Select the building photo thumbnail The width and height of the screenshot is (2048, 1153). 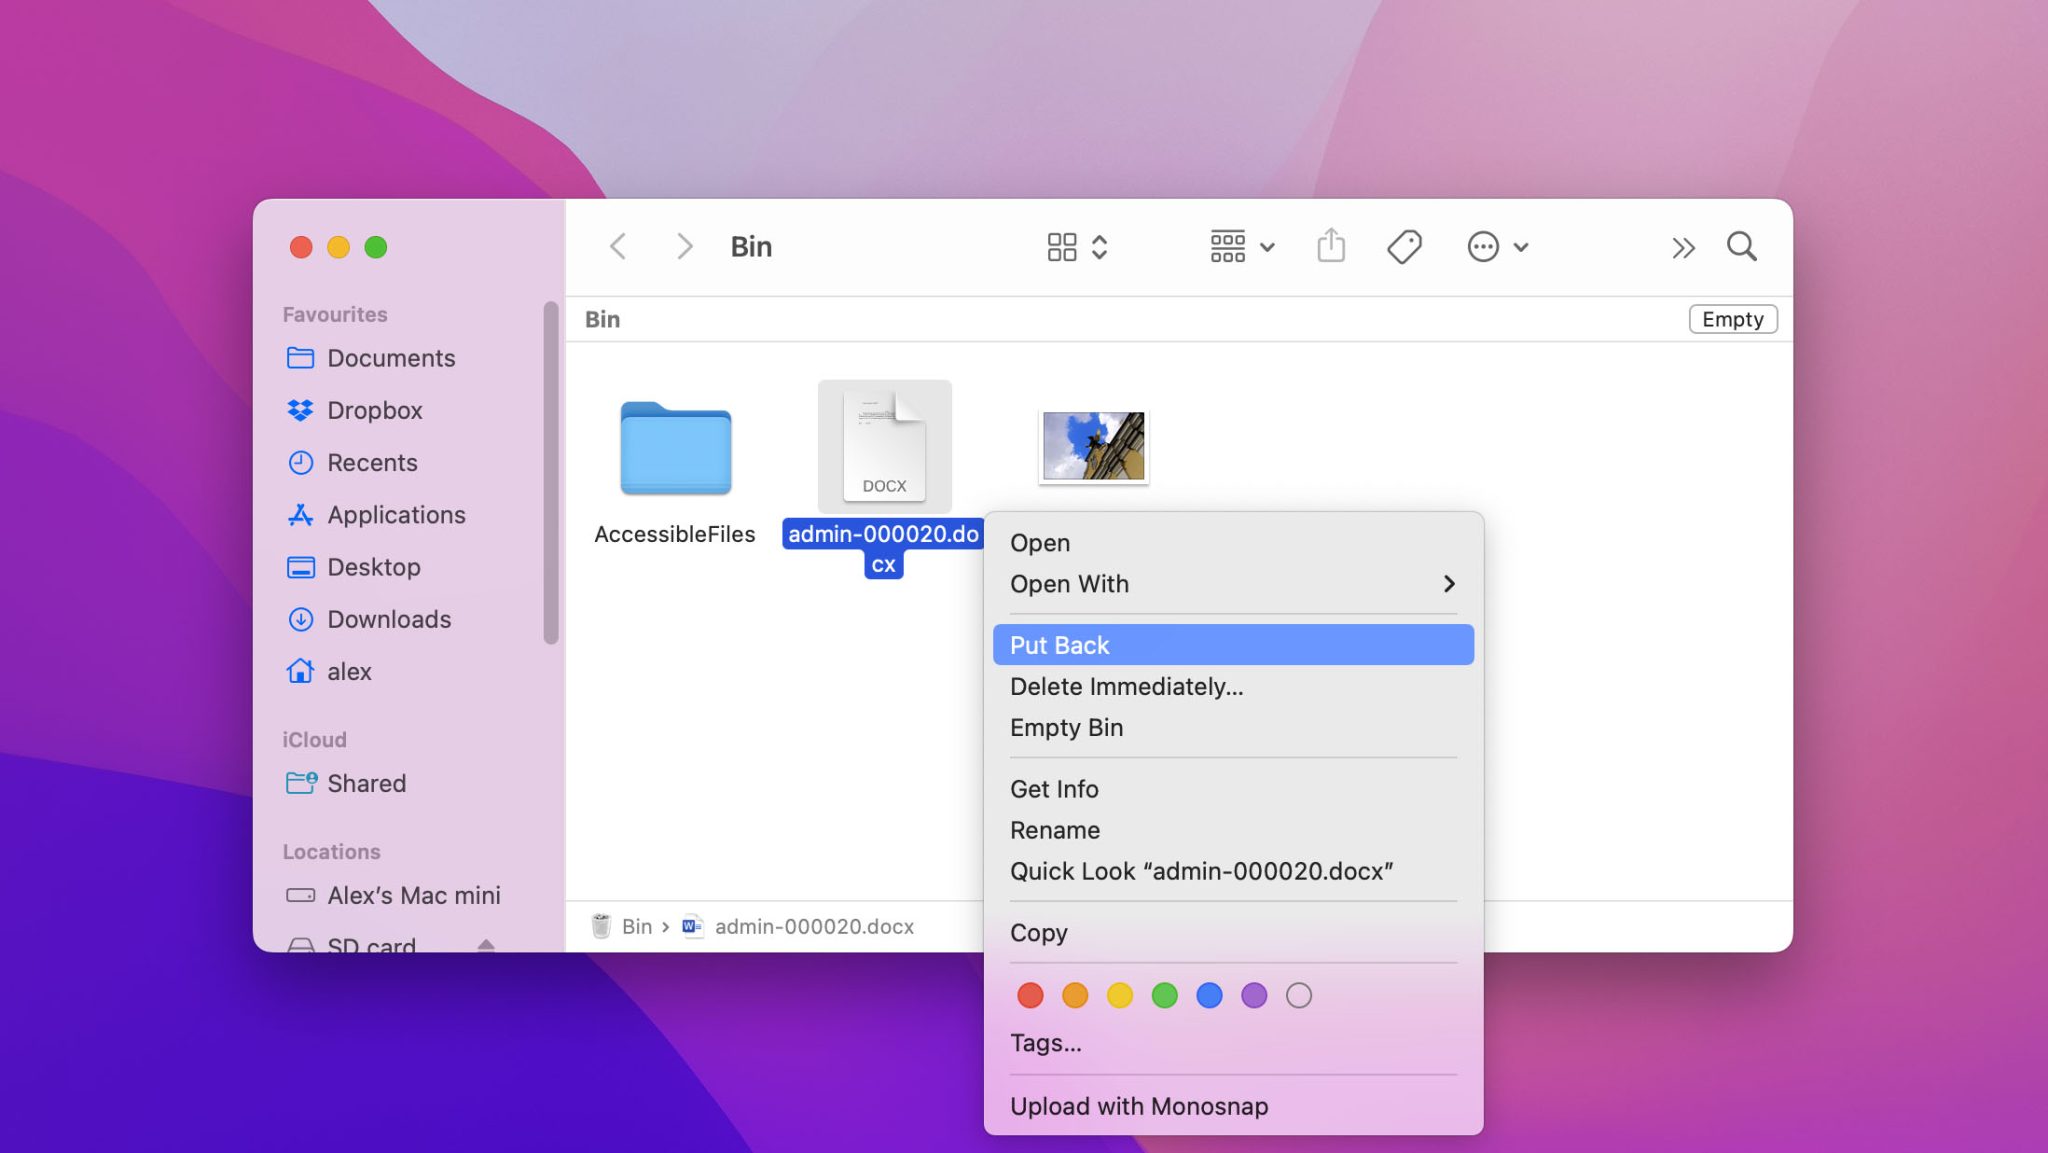1093,446
